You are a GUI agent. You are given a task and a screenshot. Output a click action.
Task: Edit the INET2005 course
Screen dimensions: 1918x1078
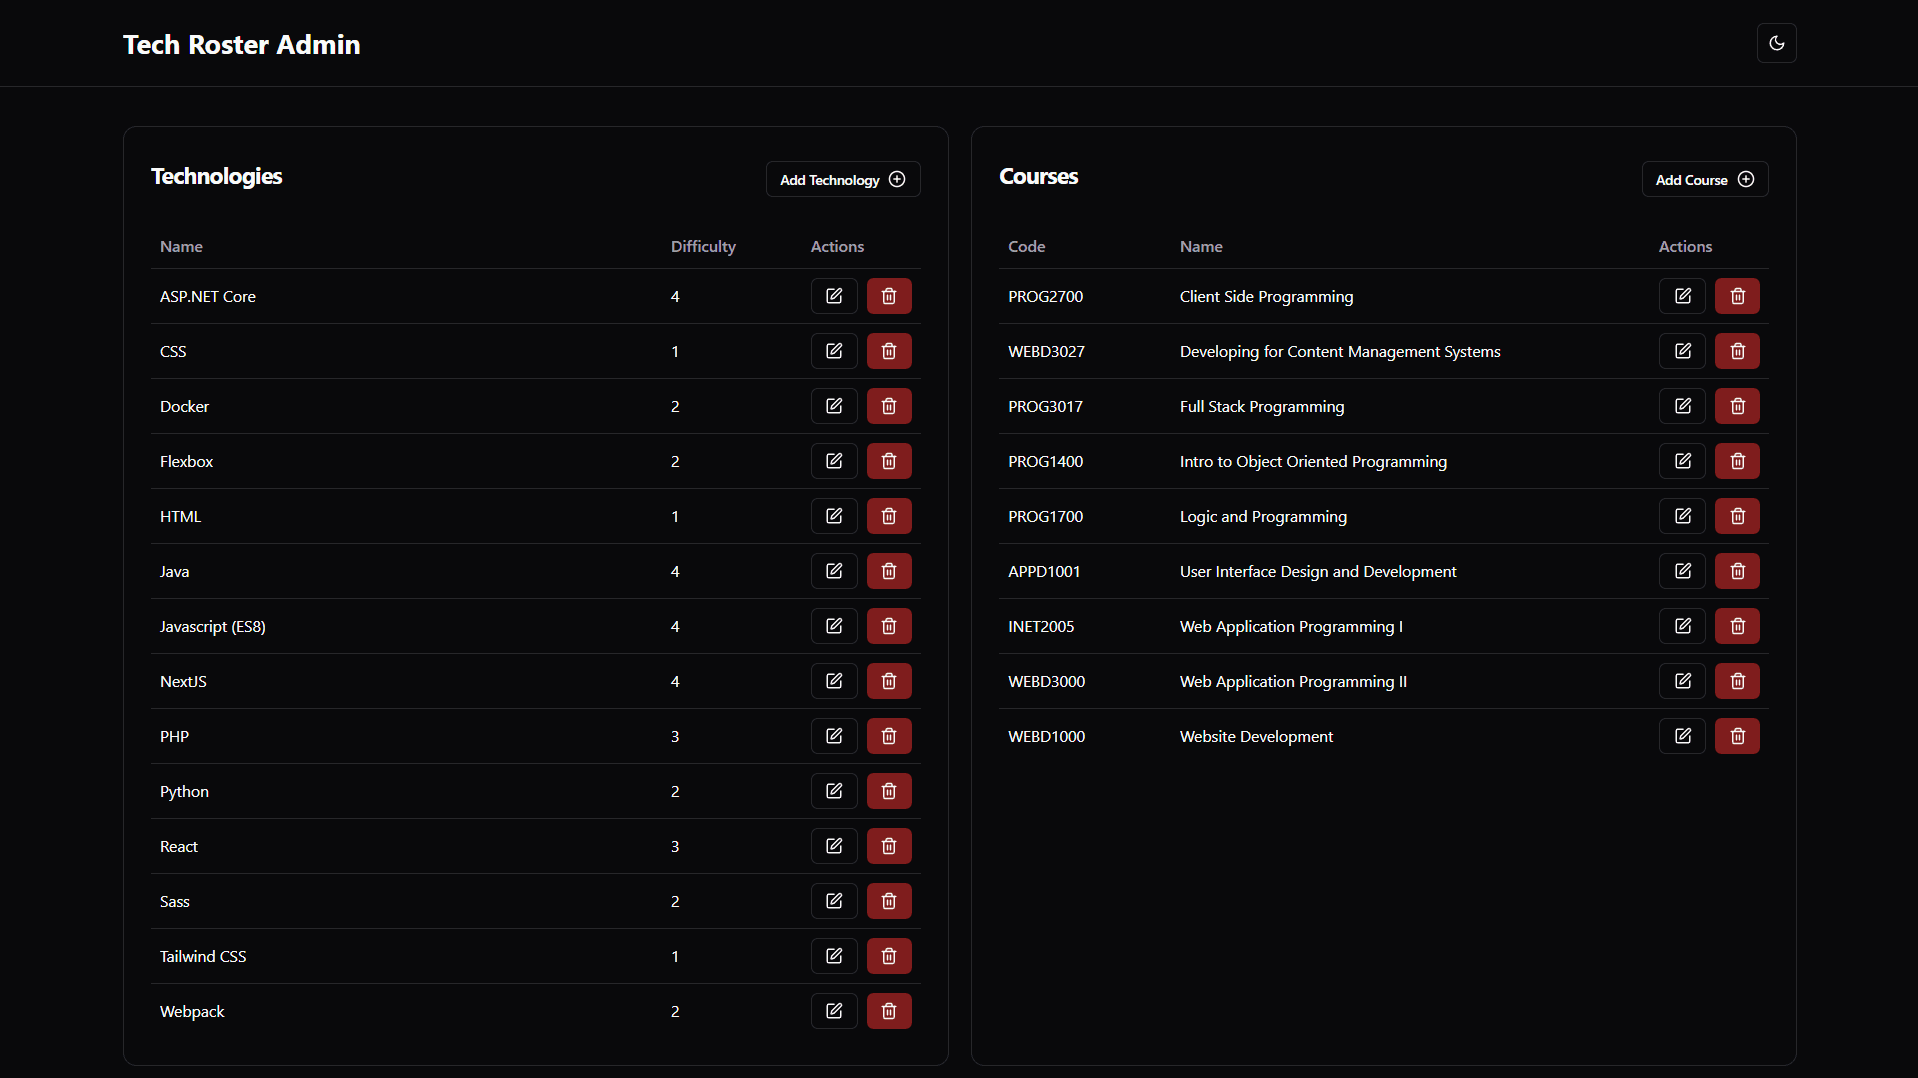pyautogui.click(x=1682, y=626)
